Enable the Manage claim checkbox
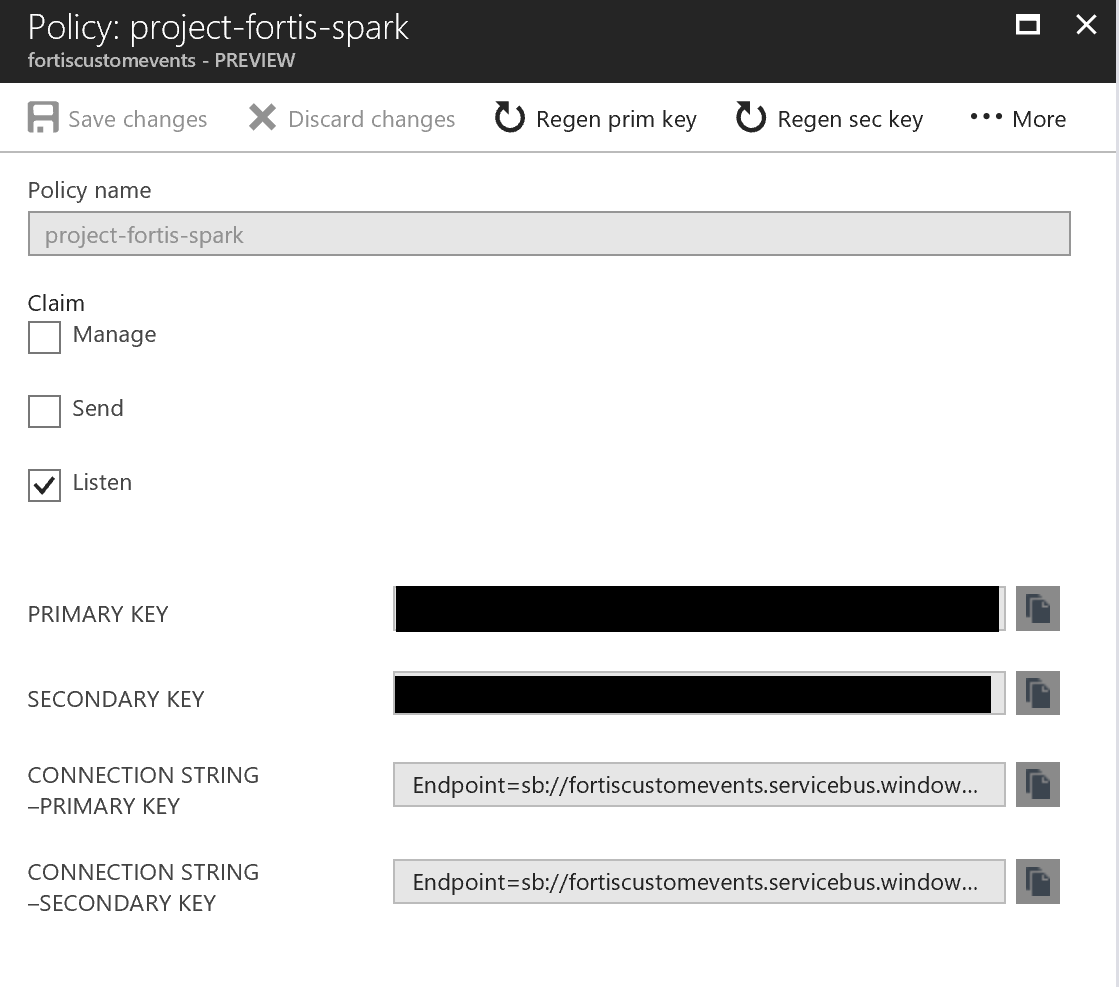 point(44,337)
